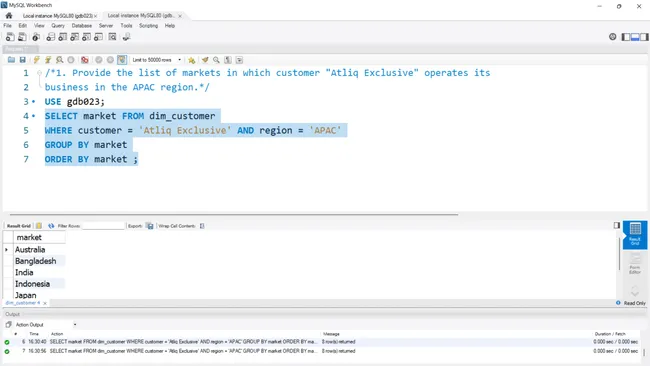Image resolution: width=650 pixels, height=366 pixels.
Task: Create a new schema icon
Action: (50, 37)
